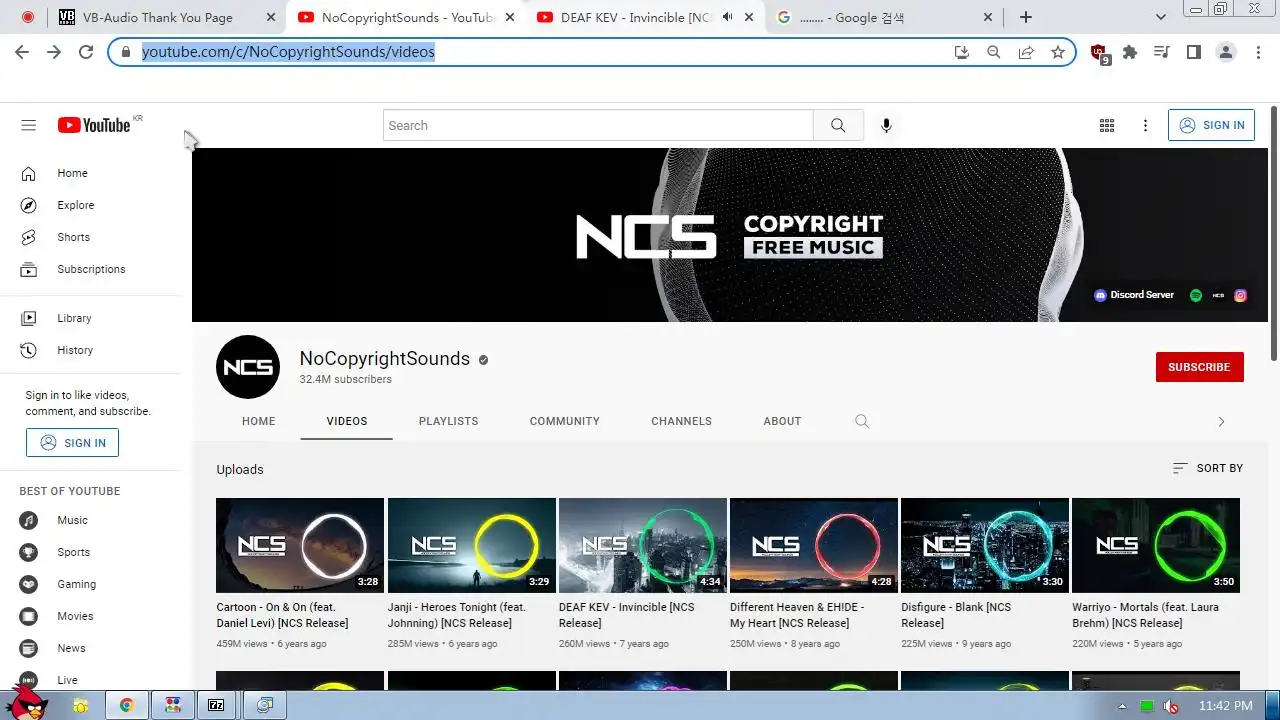The width and height of the screenshot is (1280, 720).
Task: Click the NCS channel avatar
Action: pos(248,367)
